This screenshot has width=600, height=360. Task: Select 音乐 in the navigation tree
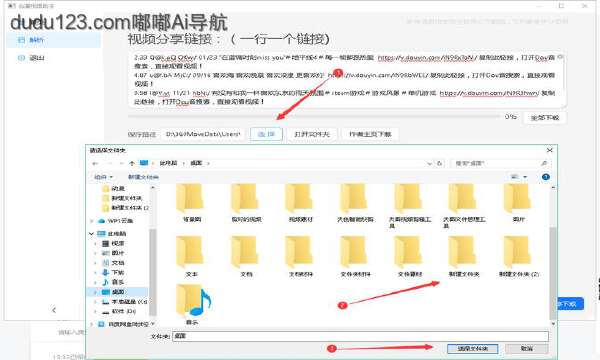113,282
